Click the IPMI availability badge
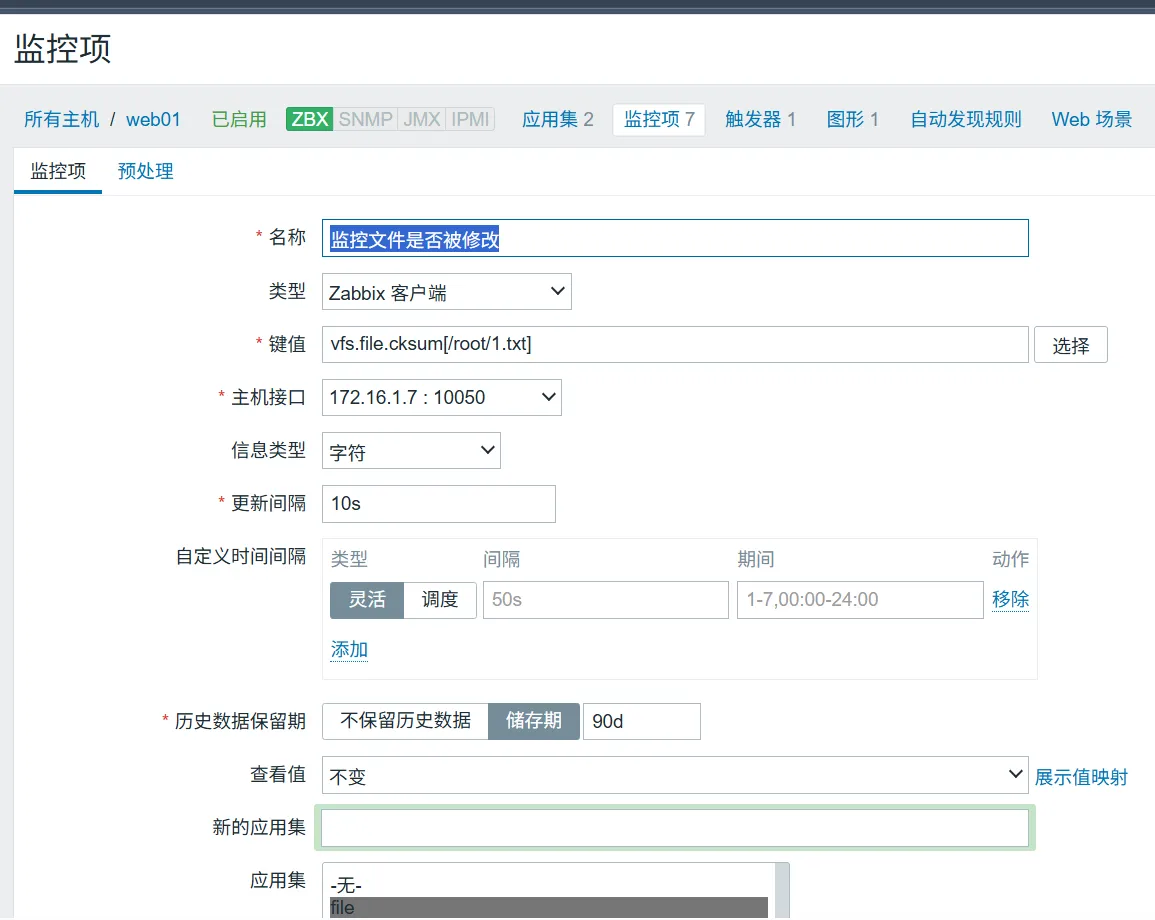Viewport: 1155px width, 920px height. (470, 119)
